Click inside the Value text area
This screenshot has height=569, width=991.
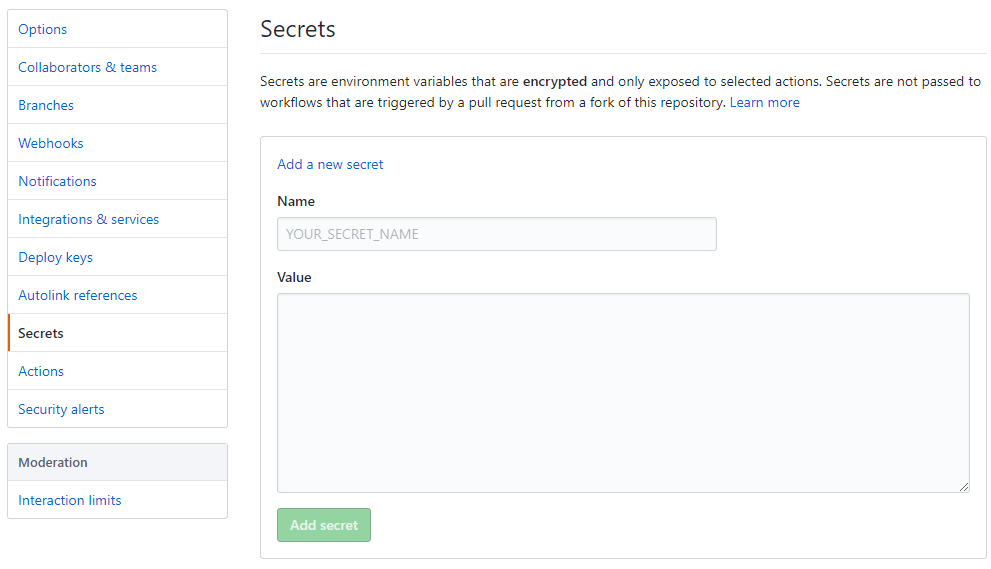623,393
